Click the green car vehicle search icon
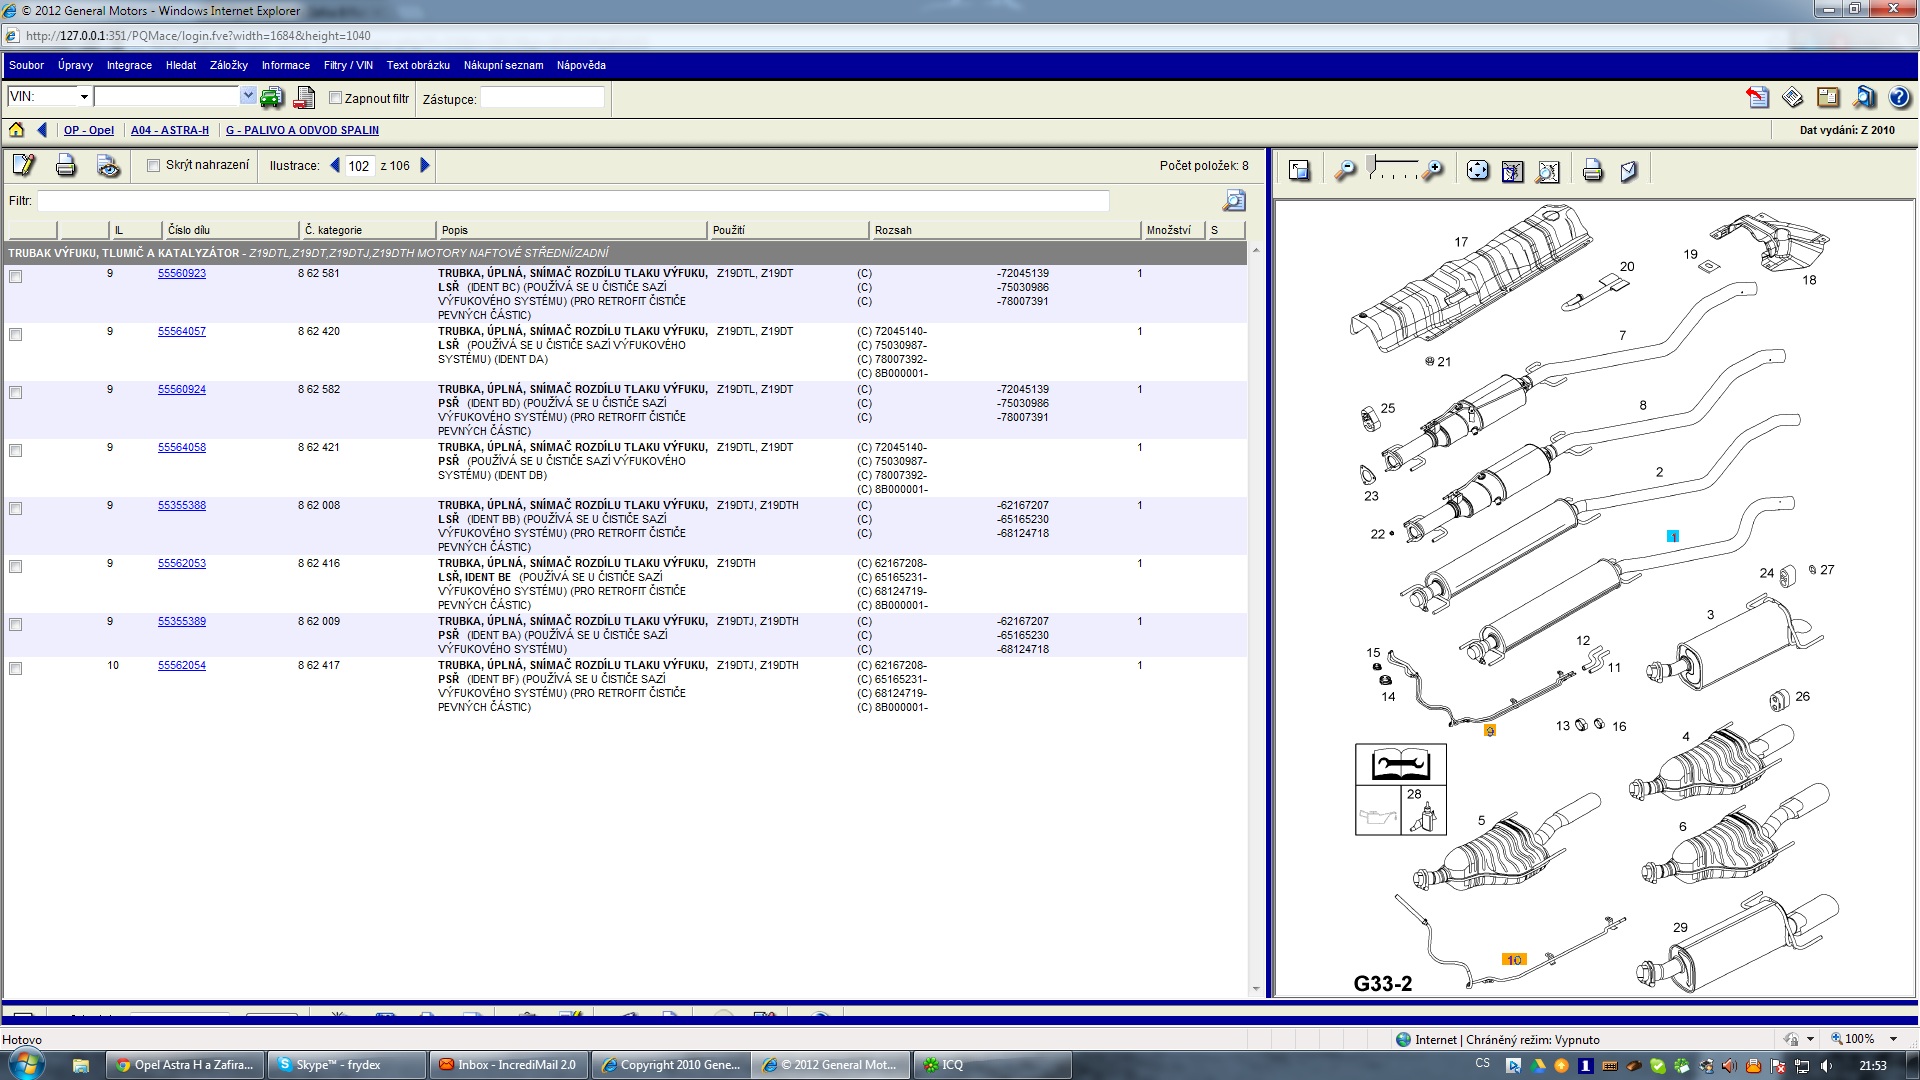The image size is (1920, 1080). click(x=272, y=98)
